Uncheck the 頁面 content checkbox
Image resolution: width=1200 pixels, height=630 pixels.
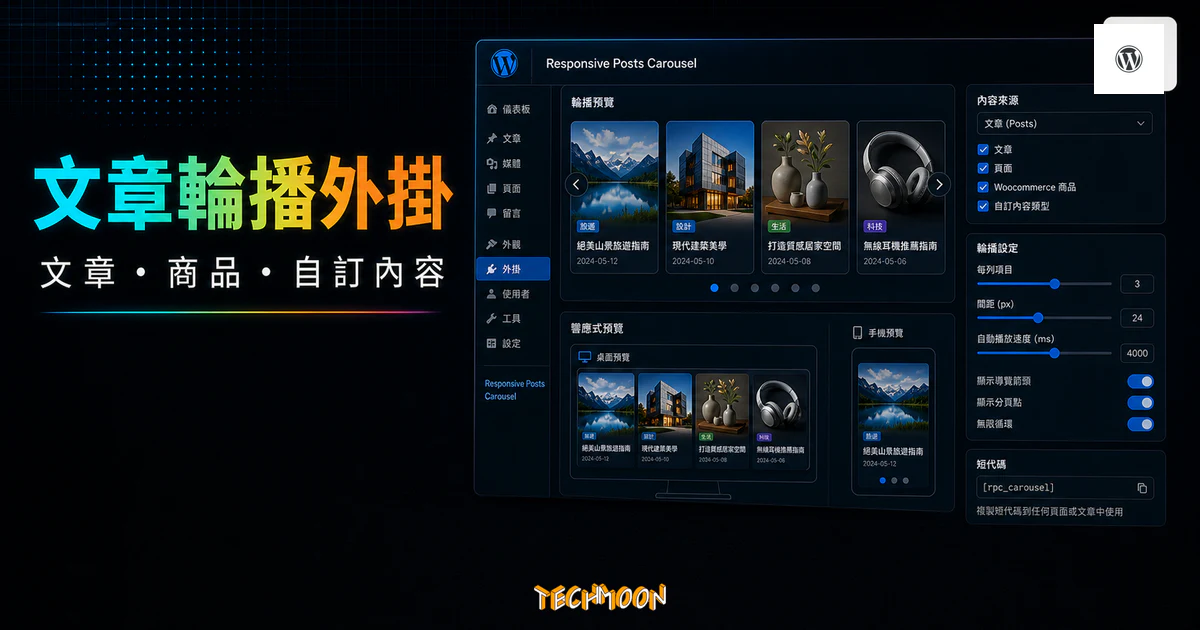[x=983, y=168]
